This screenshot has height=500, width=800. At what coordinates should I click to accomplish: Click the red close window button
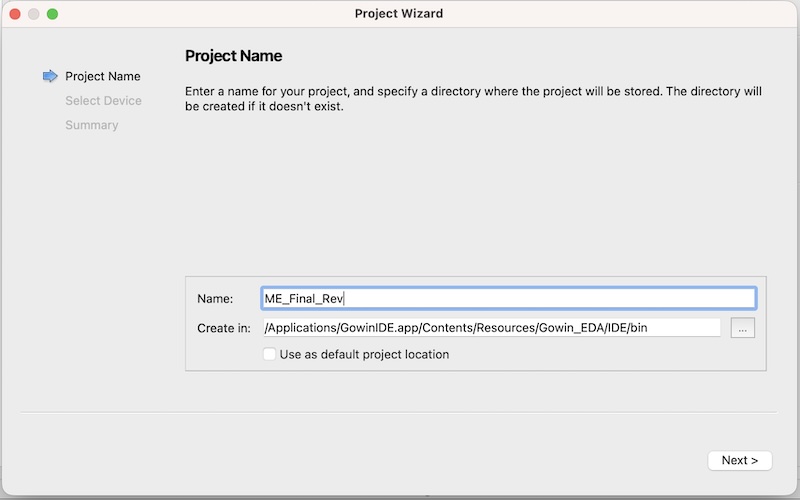point(15,14)
